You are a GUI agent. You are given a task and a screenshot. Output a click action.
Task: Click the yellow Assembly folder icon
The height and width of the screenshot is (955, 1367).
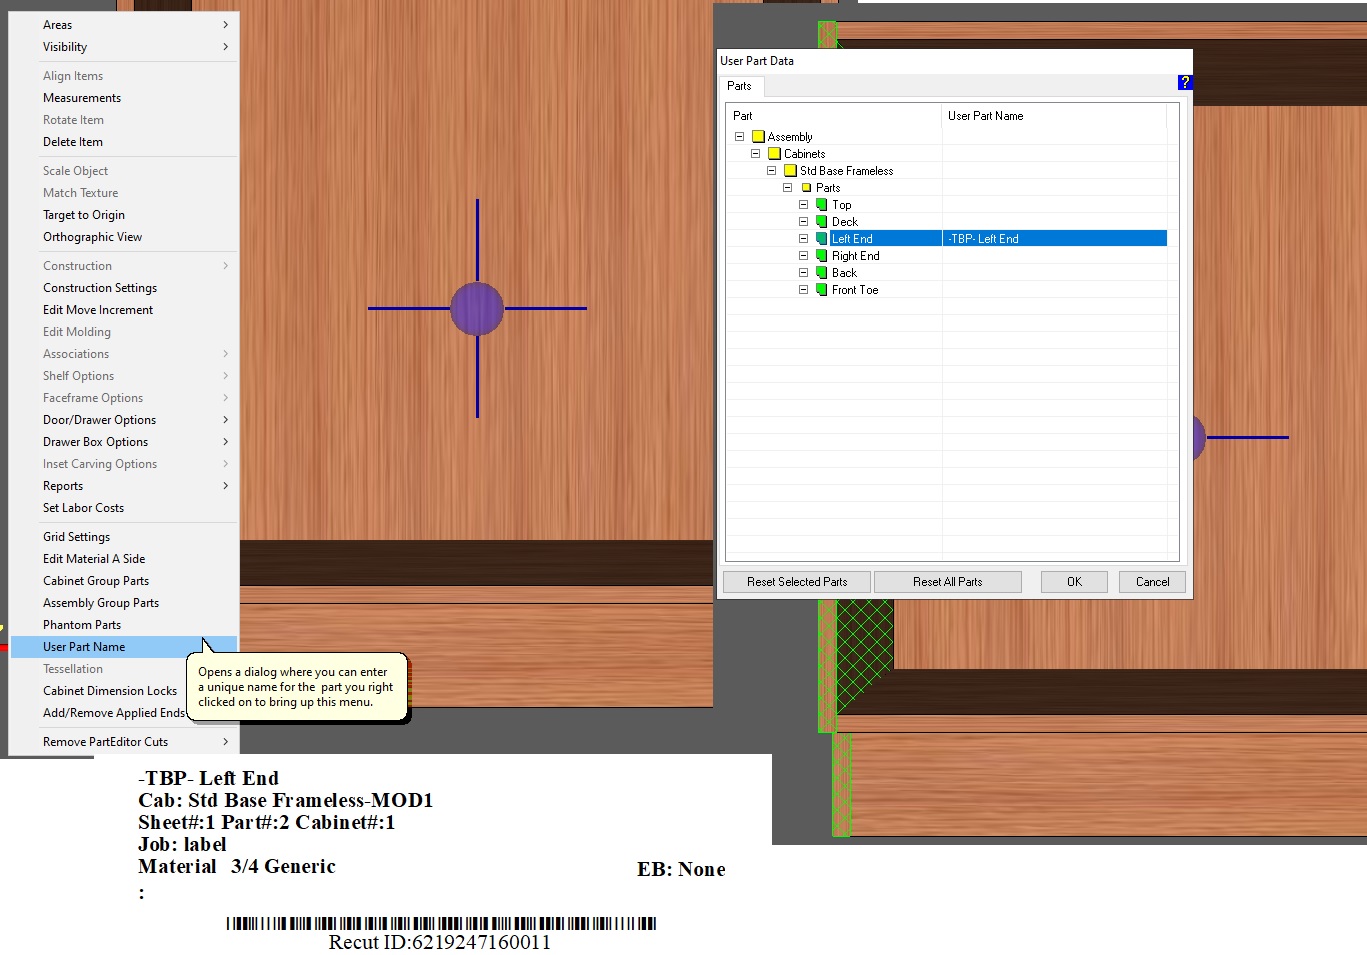(758, 137)
